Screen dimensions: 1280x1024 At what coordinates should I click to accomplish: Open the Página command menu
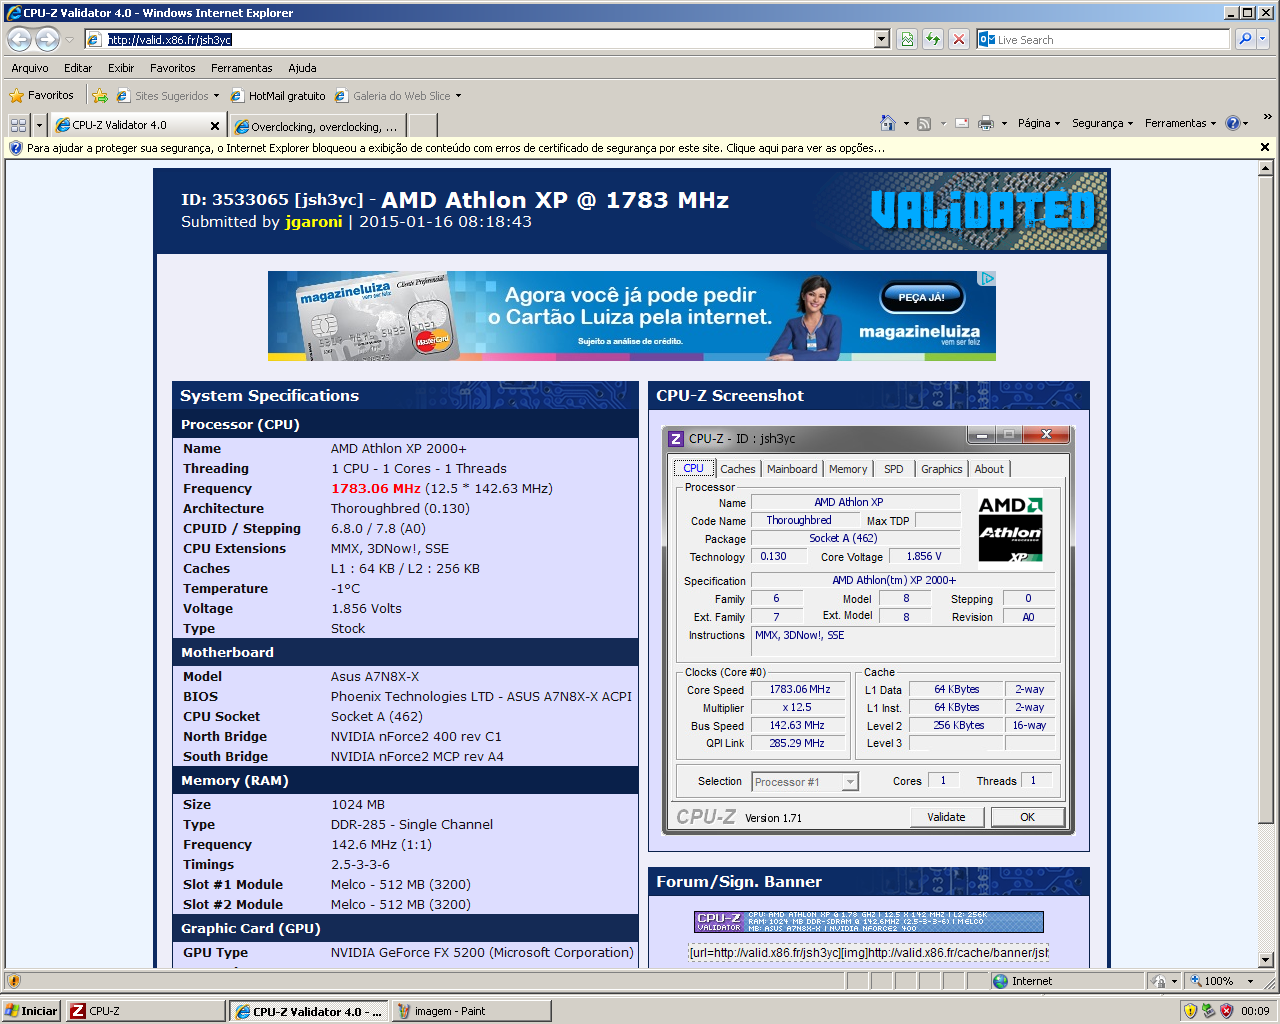coord(1039,123)
